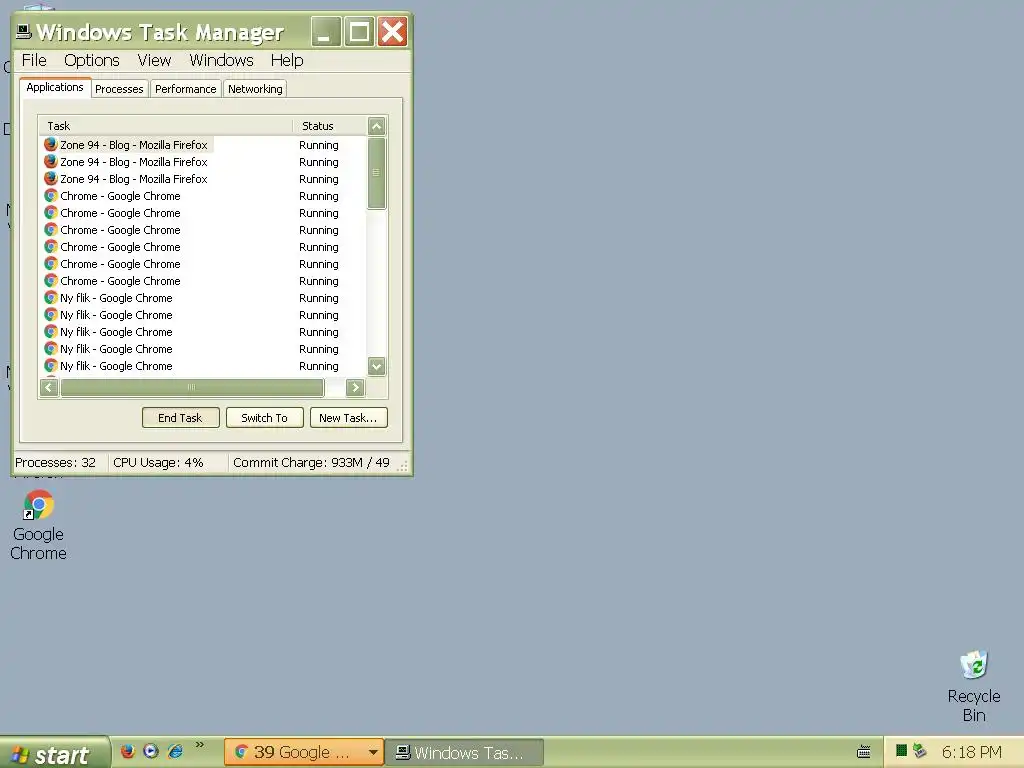Click the Recycle Bin desktop icon
The height and width of the screenshot is (768, 1024).
(x=974, y=666)
